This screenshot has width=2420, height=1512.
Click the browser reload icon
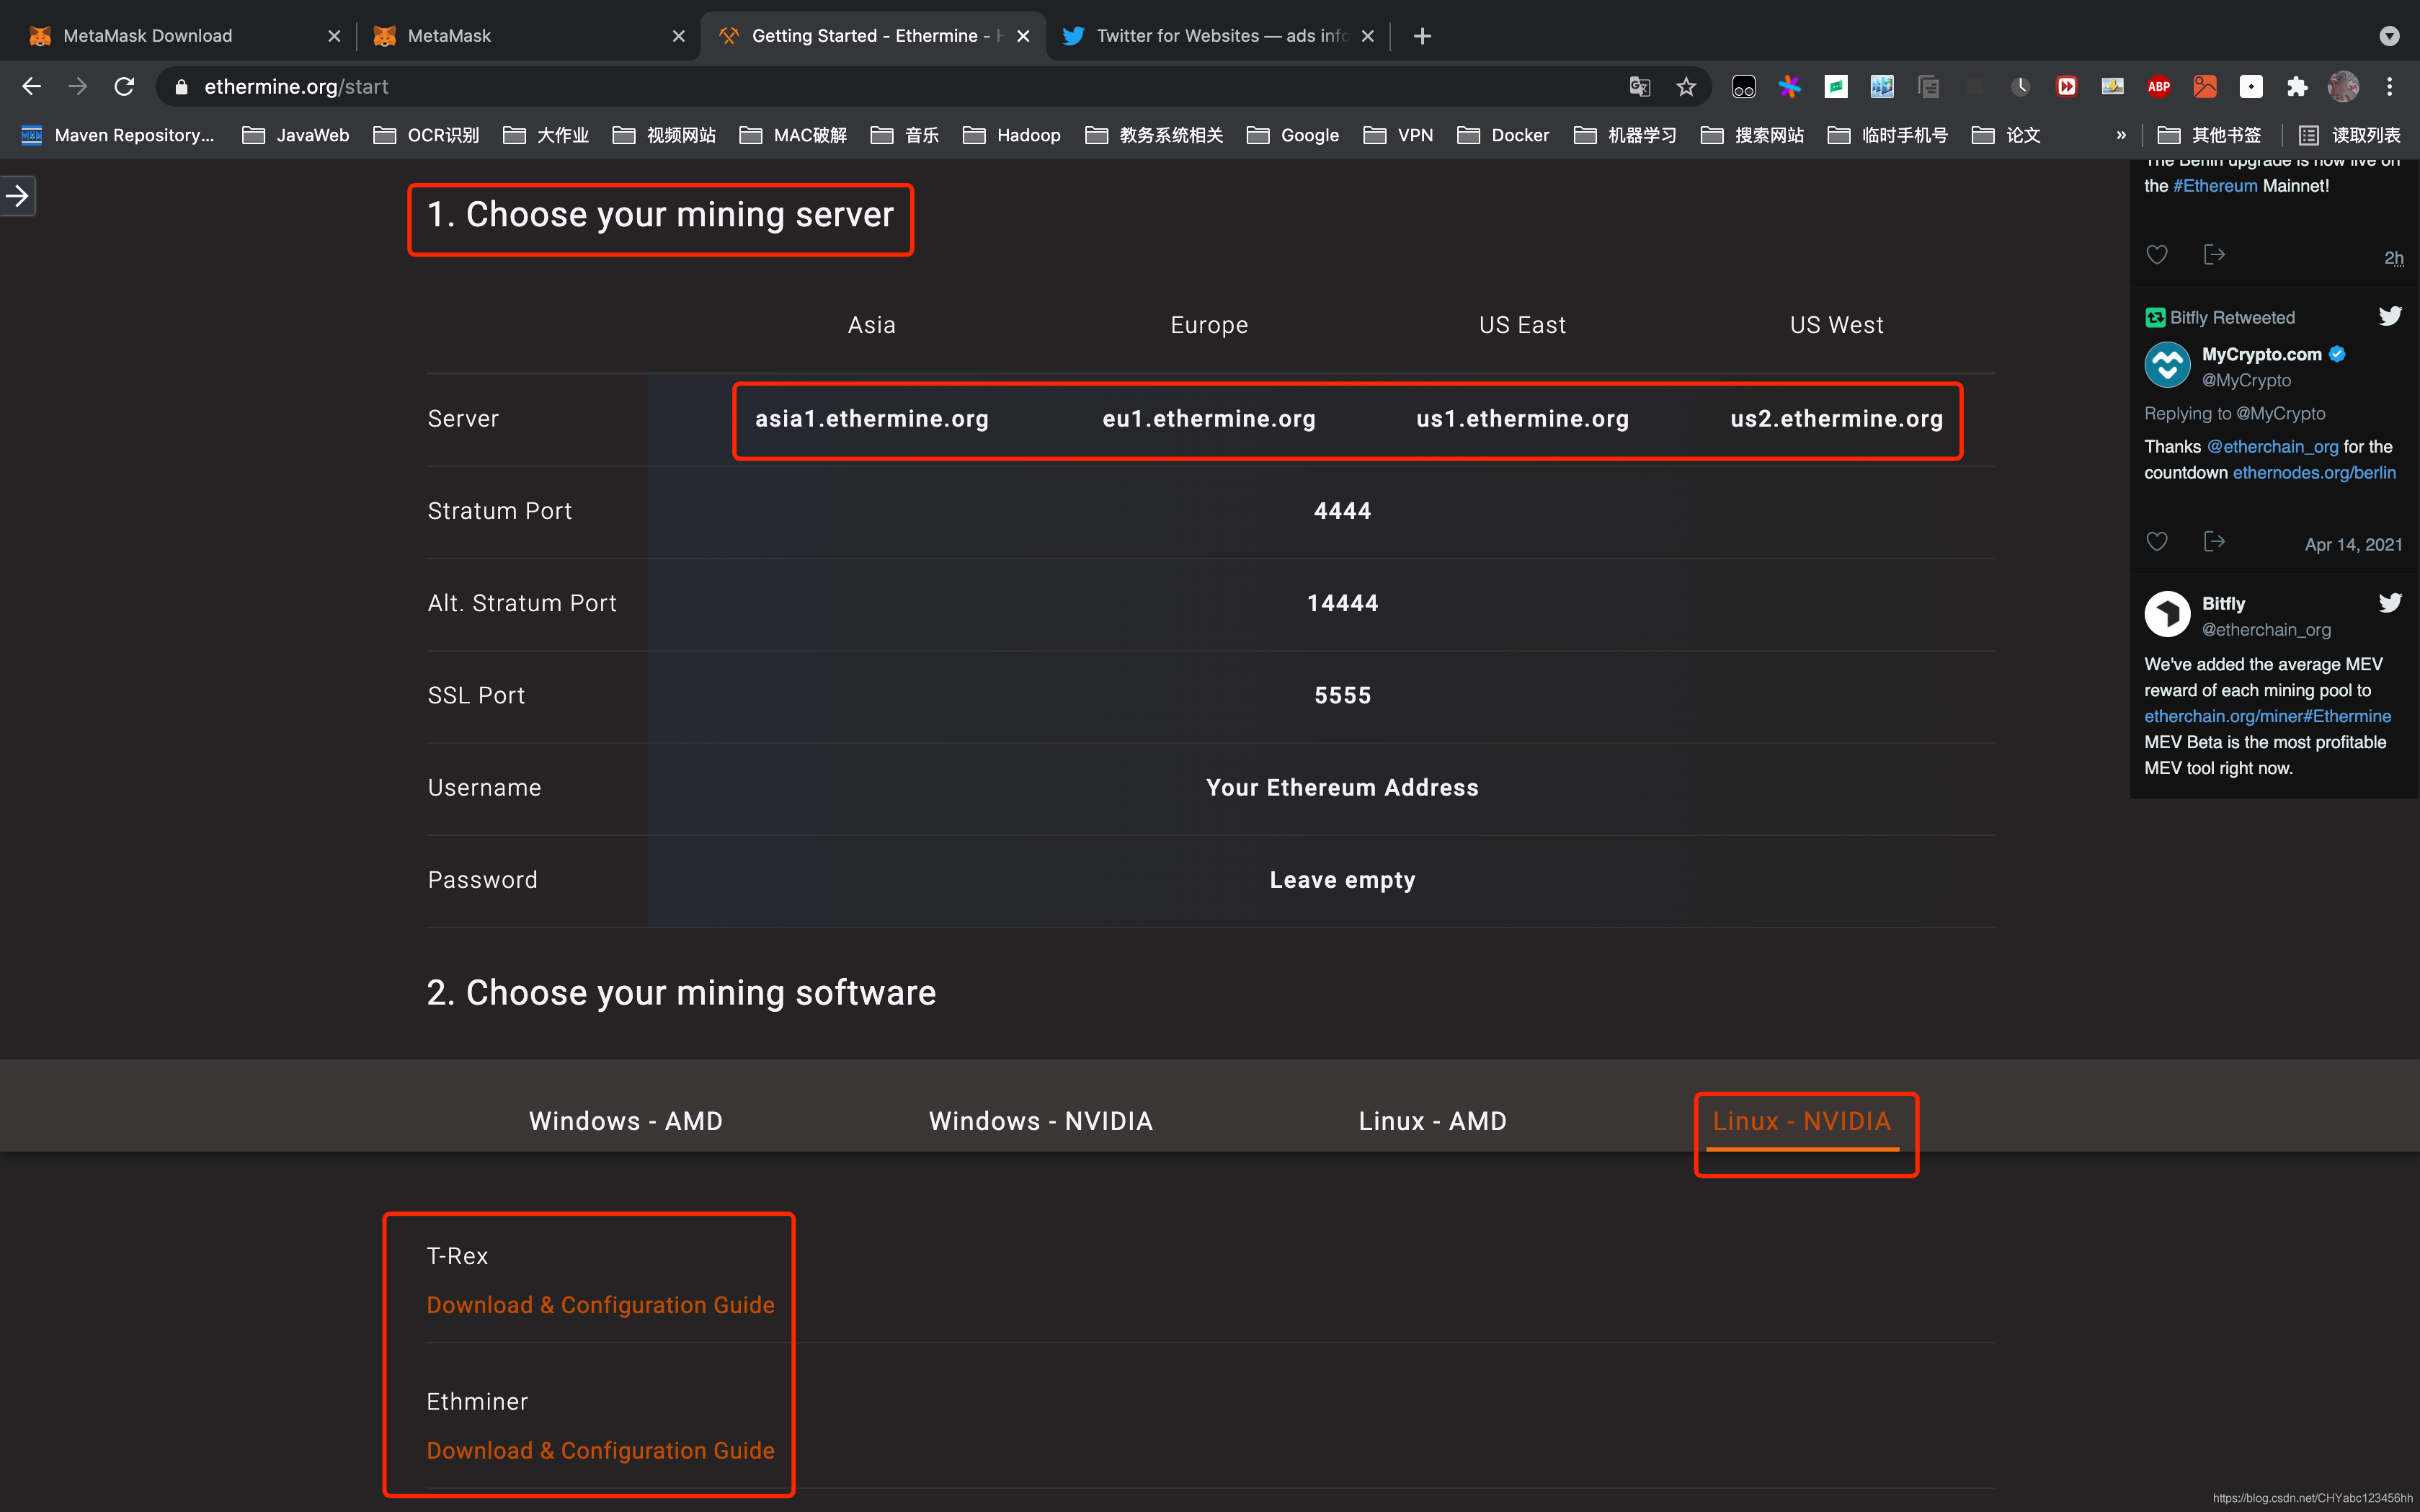click(124, 87)
